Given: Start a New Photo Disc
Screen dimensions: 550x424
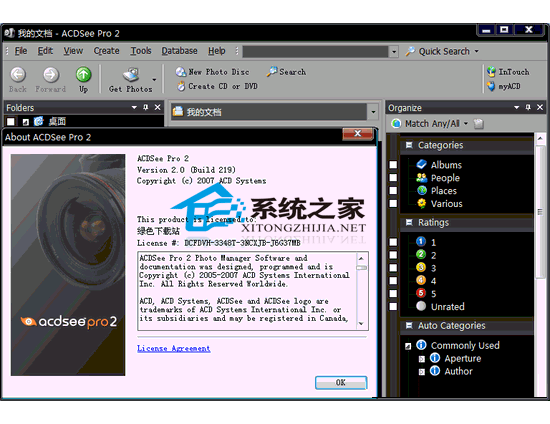Looking at the screenshot, I should tap(213, 72).
